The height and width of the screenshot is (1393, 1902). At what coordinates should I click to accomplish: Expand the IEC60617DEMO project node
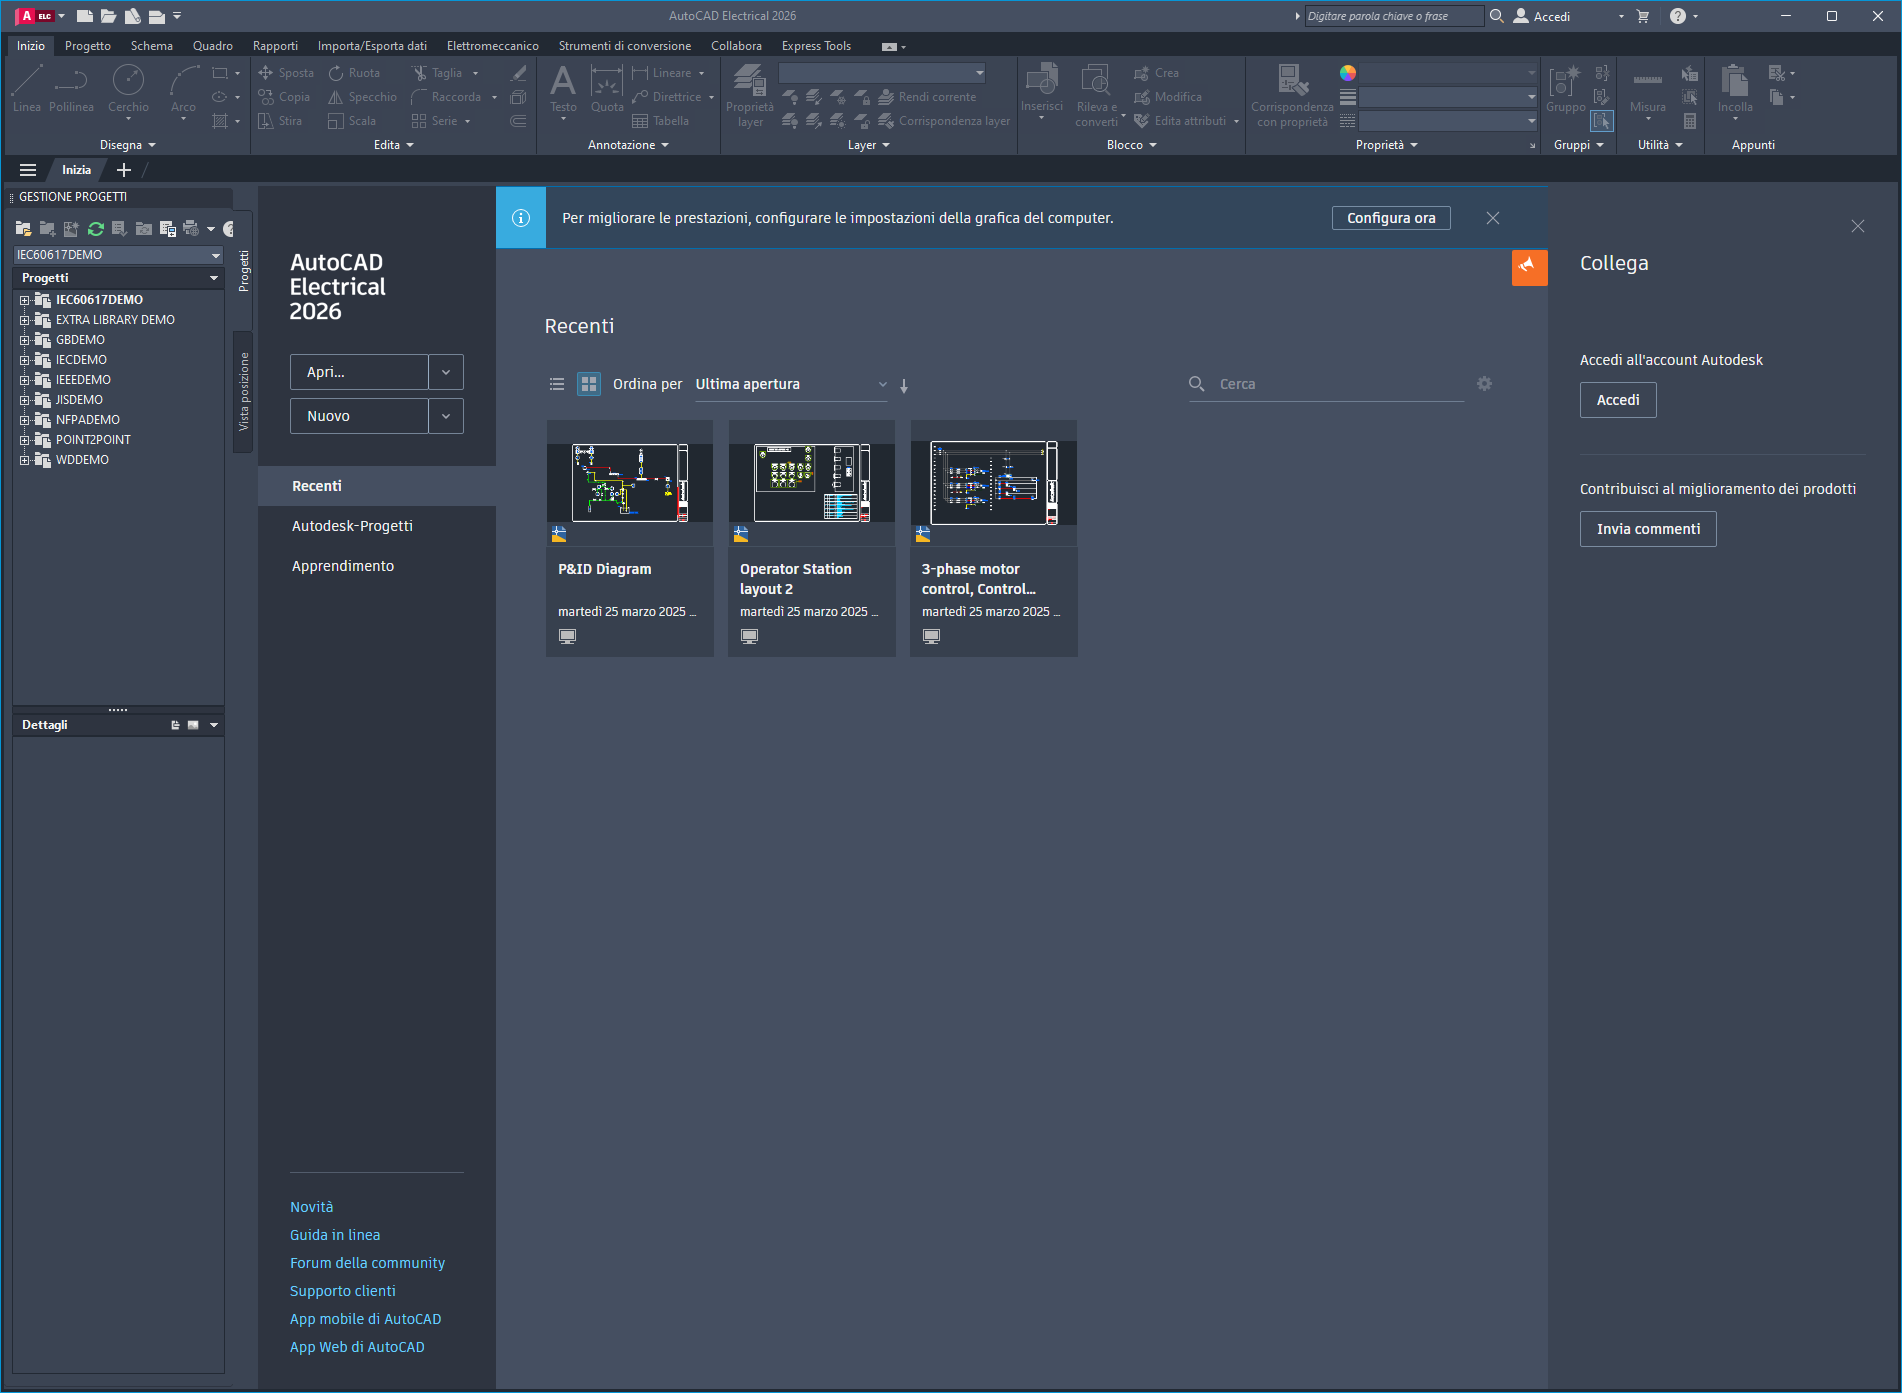click(x=25, y=300)
